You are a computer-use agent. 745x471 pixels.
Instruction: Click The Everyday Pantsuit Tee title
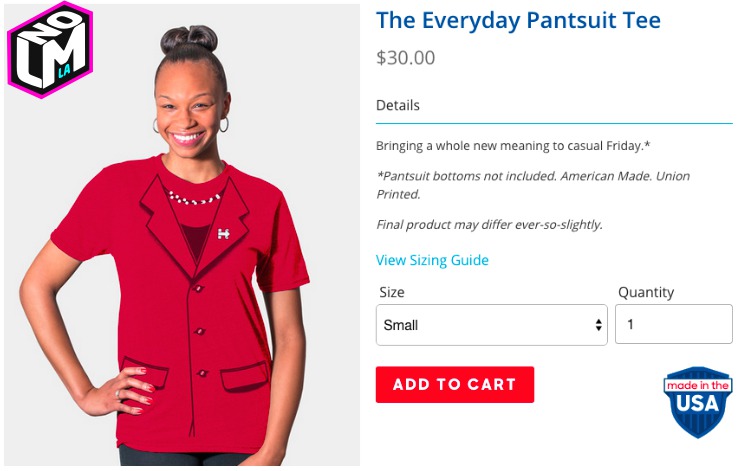coord(518,20)
